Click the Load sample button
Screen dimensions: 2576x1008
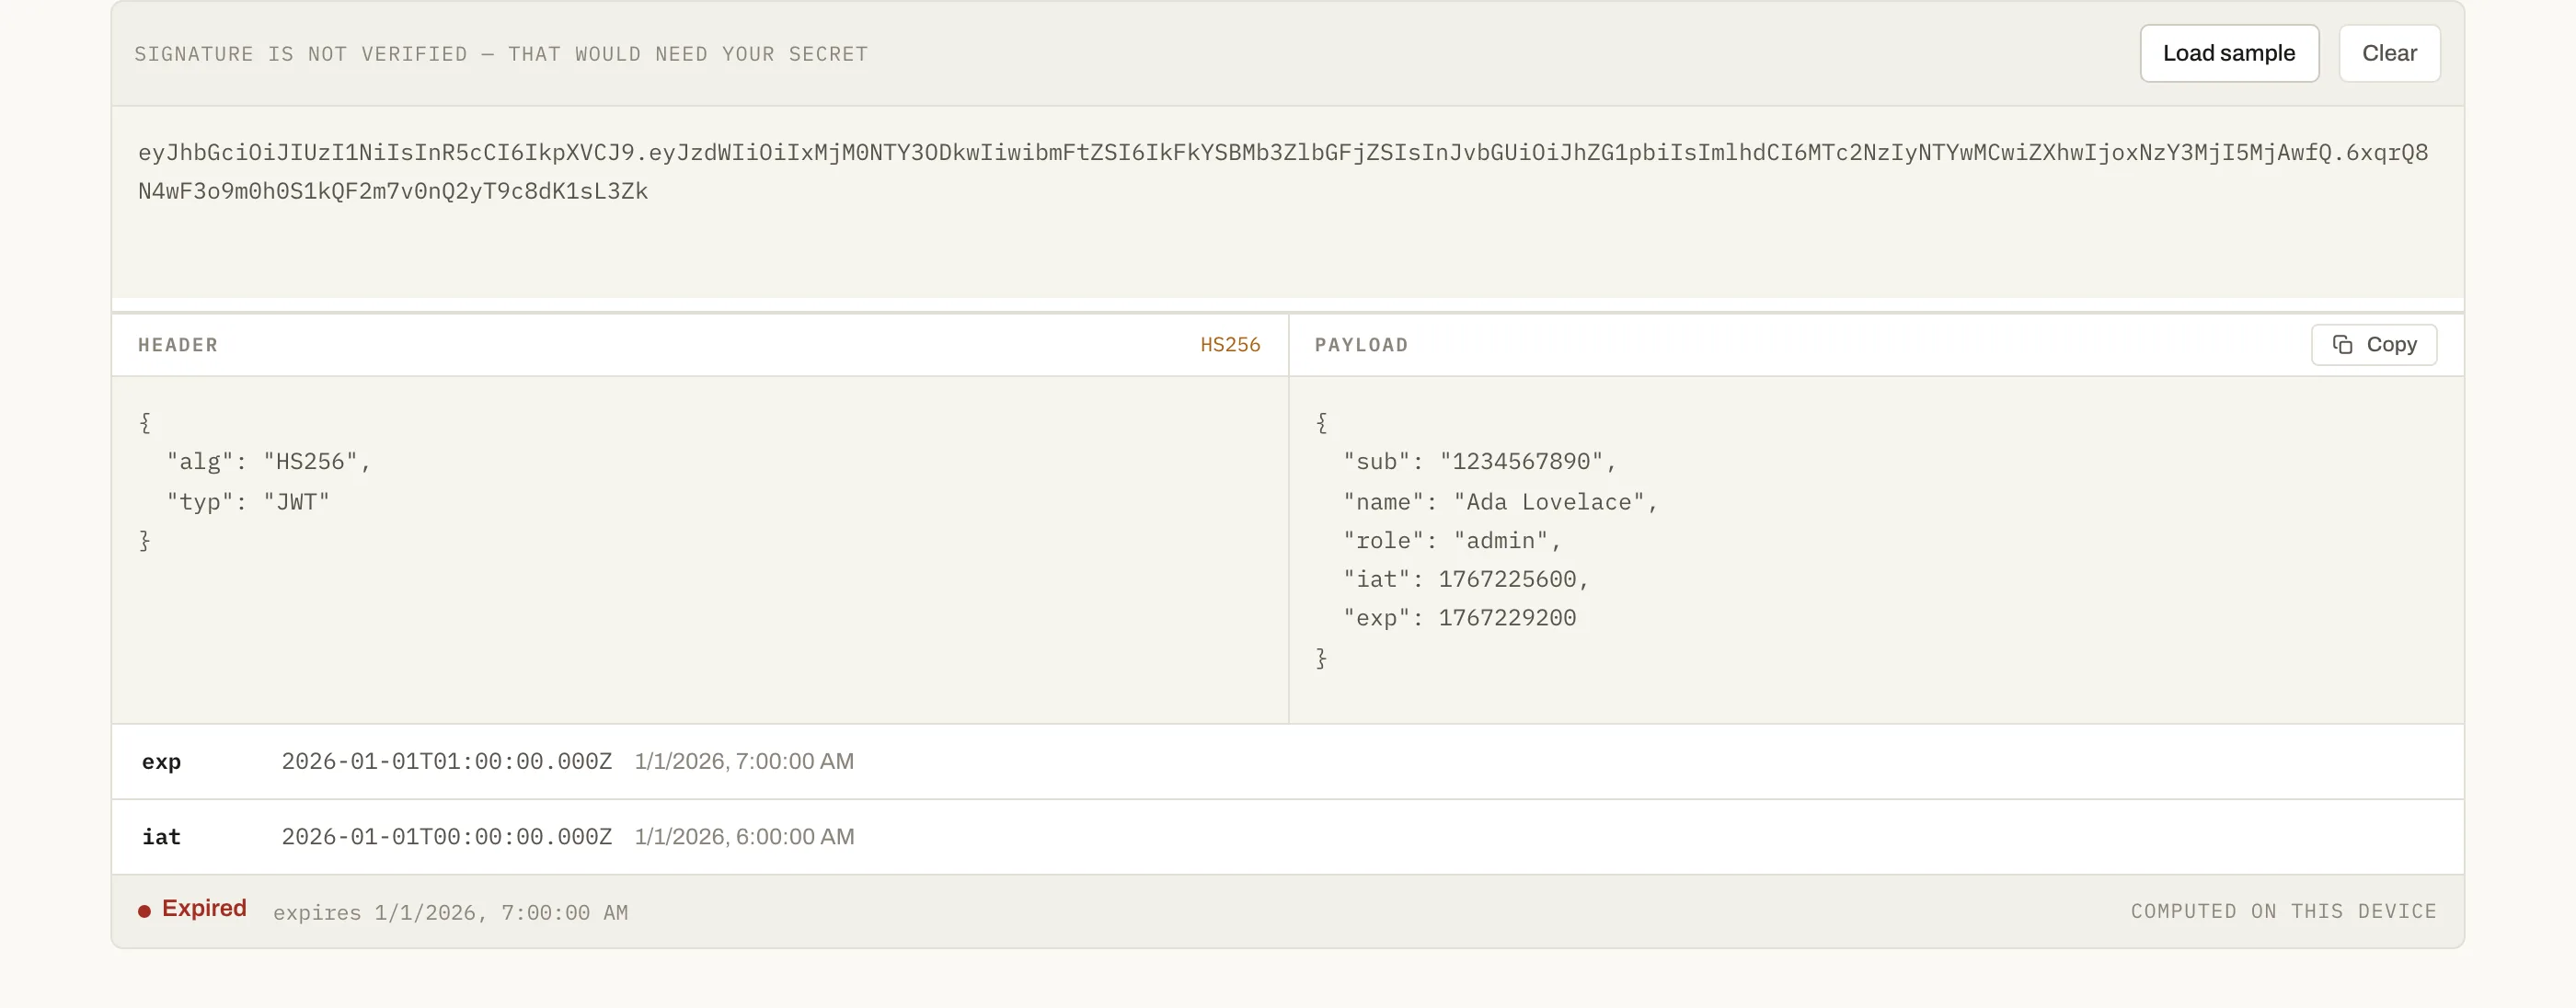(2229, 53)
